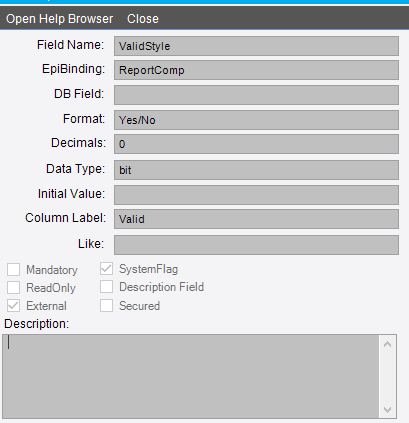The width and height of the screenshot is (409, 423).
Task: Click the 'Like:' label
Action: pos(91,244)
